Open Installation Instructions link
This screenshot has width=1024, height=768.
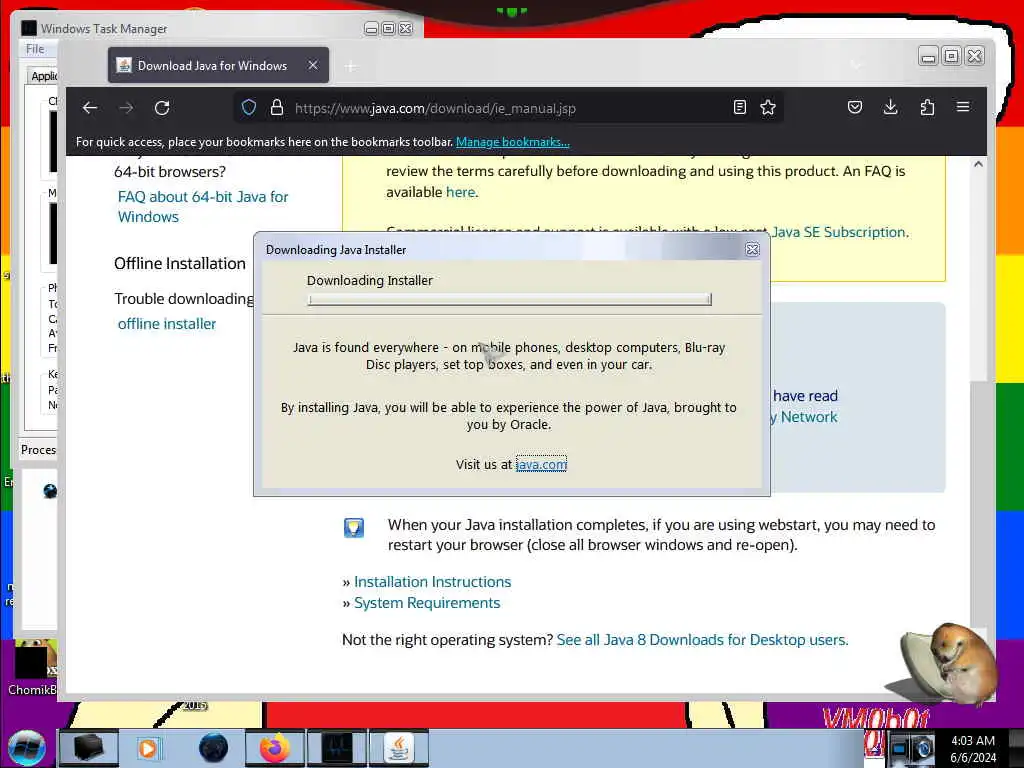coord(432,582)
